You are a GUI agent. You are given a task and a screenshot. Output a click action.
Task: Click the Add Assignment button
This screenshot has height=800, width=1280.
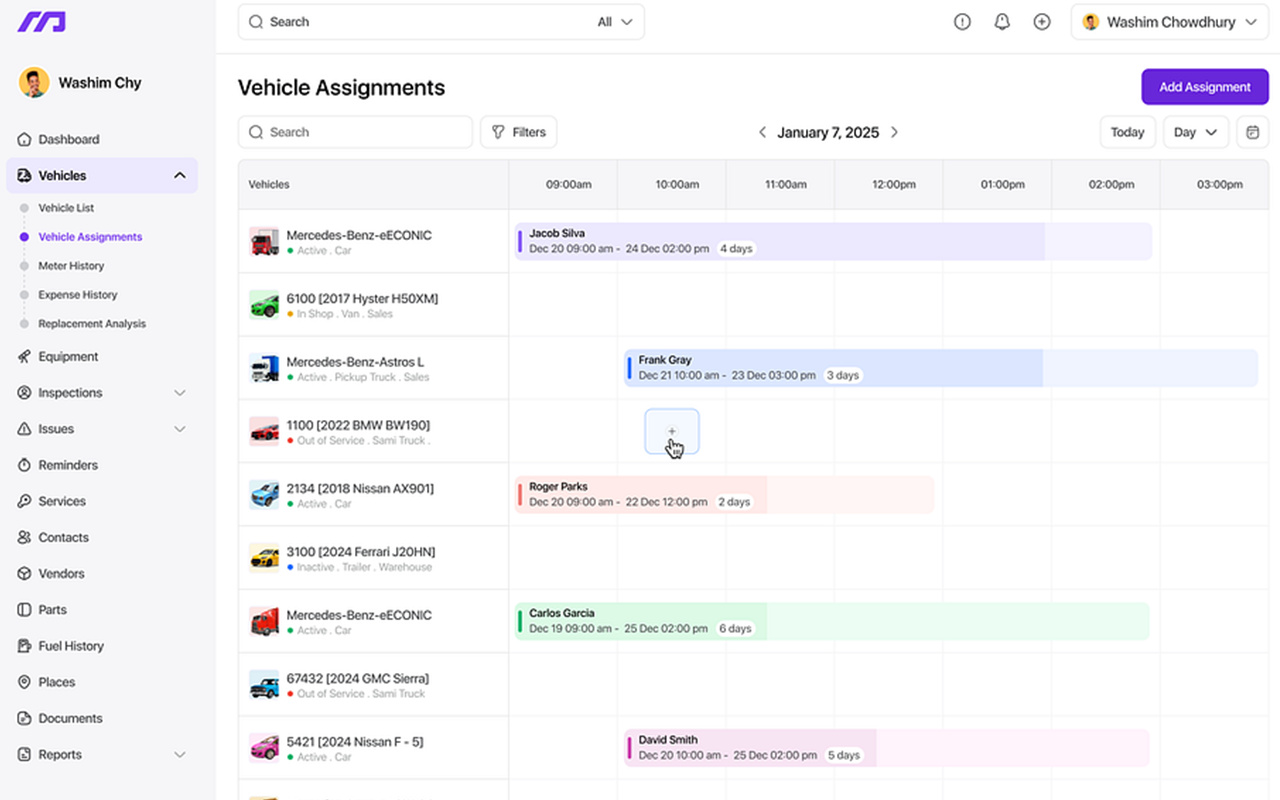coord(1204,86)
